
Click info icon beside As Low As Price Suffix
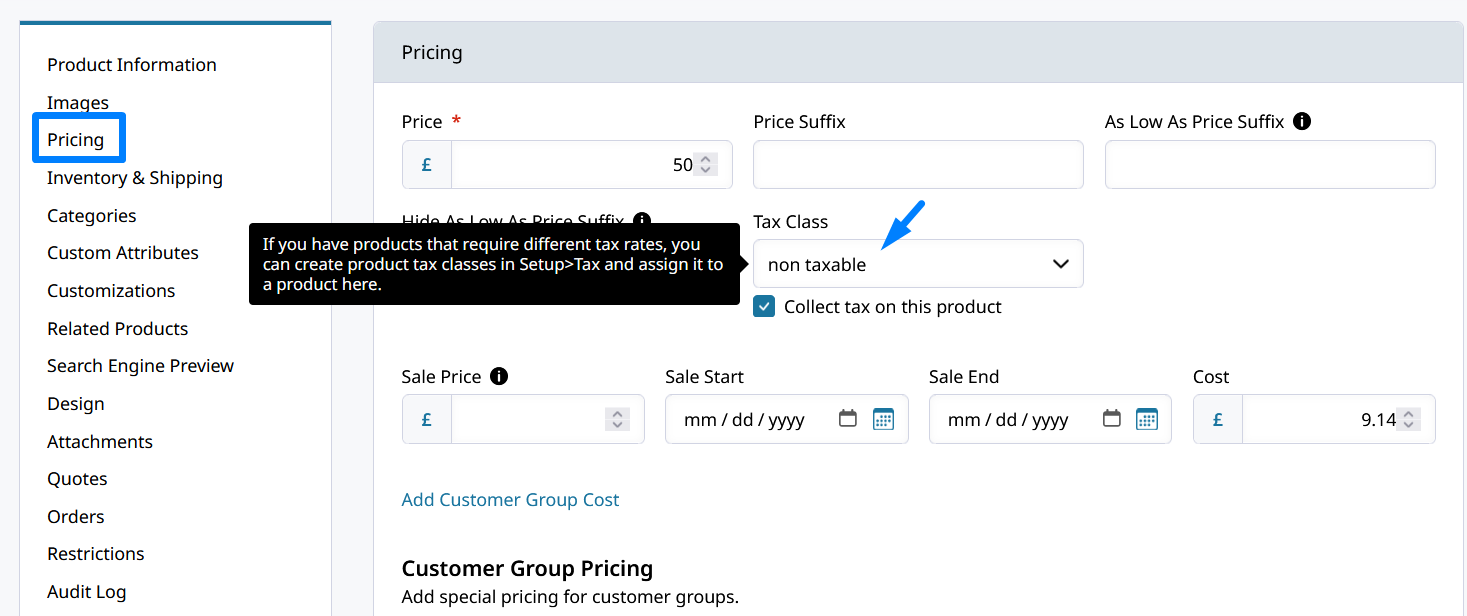(x=1301, y=121)
